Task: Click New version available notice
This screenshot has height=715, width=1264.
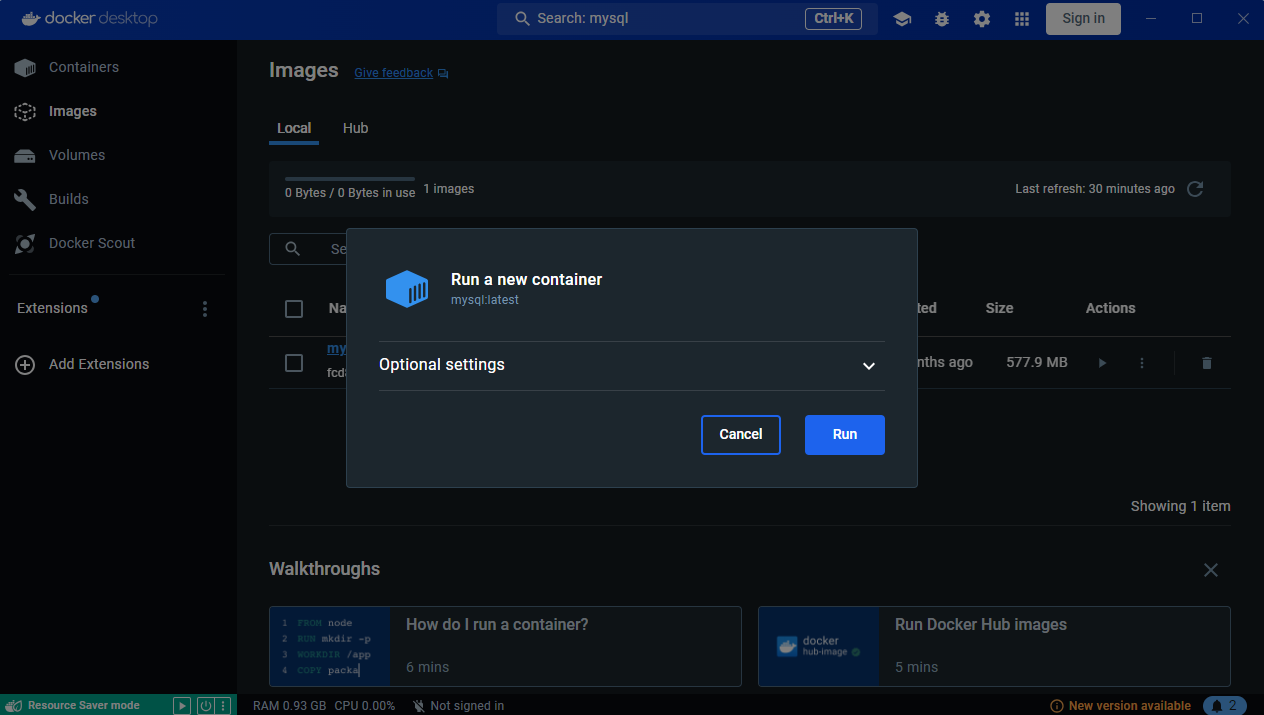Action: pyautogui.click(x=1120, y=706)
